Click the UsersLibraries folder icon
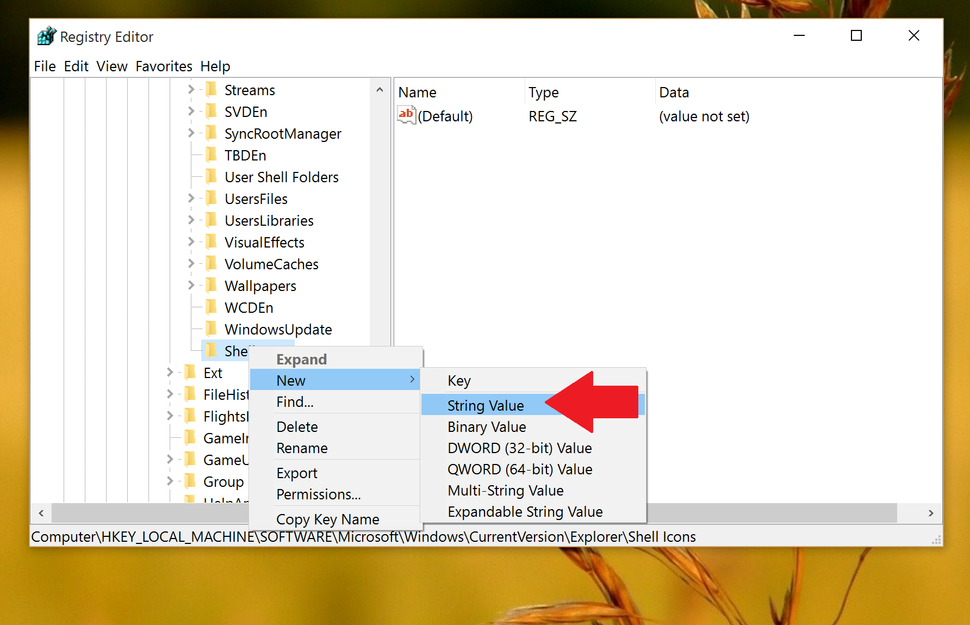This screenshot has height=625, width=970. pyautogui.click(x=214, y=220)
